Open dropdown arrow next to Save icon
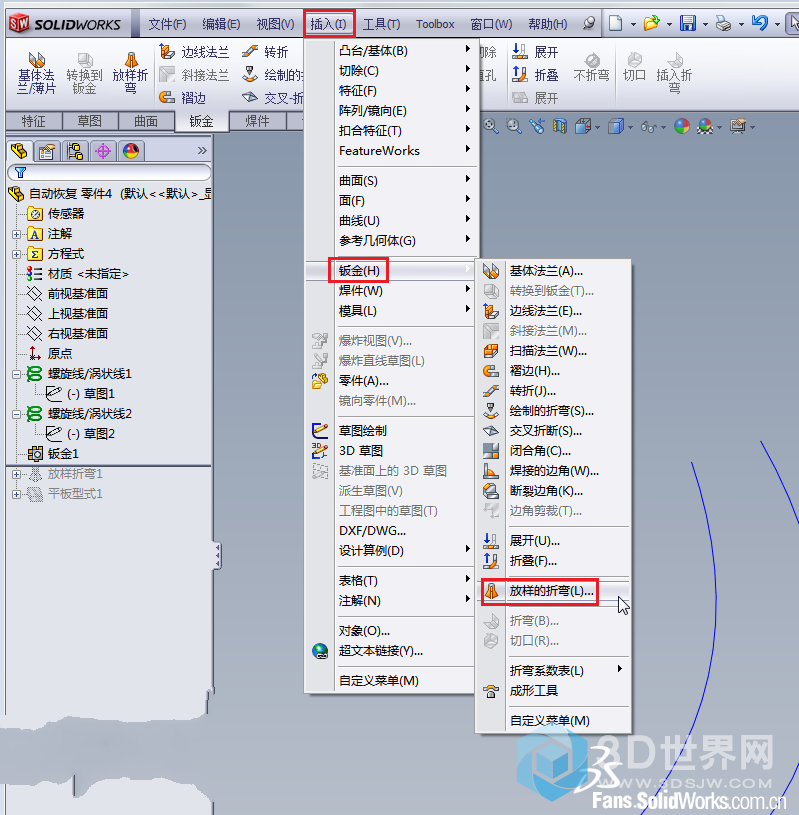799x815 pixels. [x=705, y=24]
